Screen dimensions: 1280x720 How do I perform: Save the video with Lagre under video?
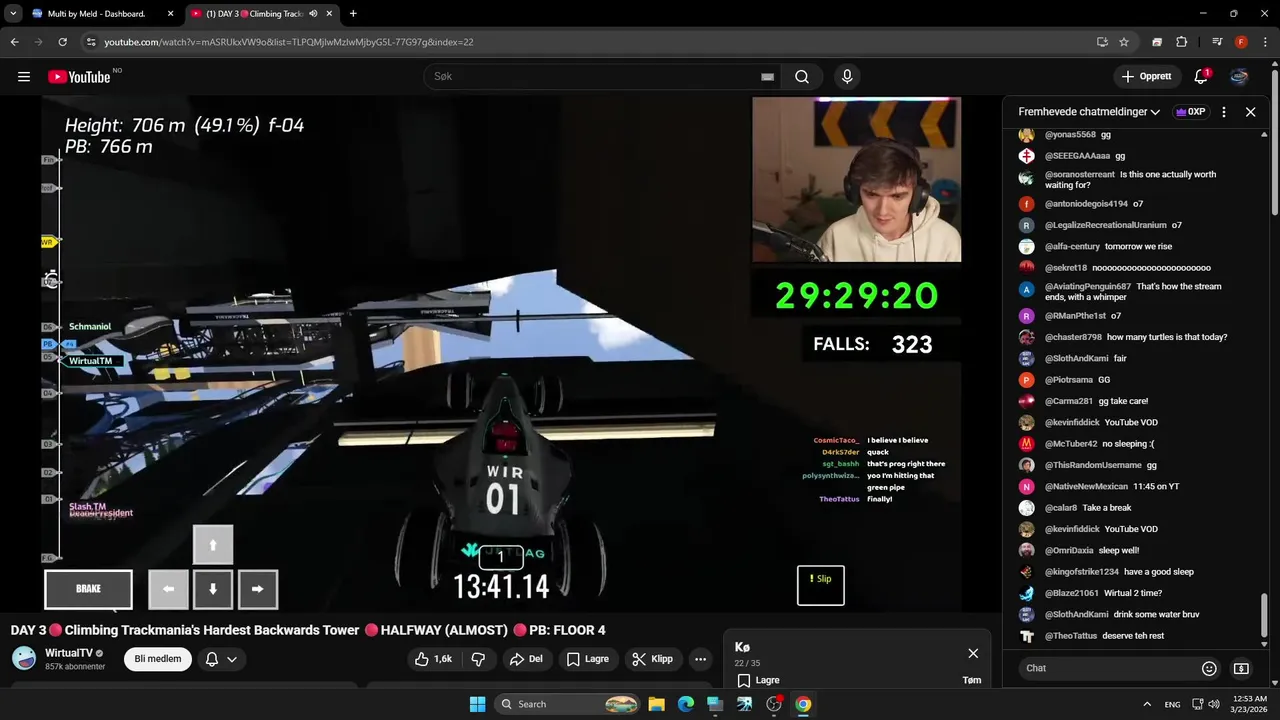tap(587, 659)
